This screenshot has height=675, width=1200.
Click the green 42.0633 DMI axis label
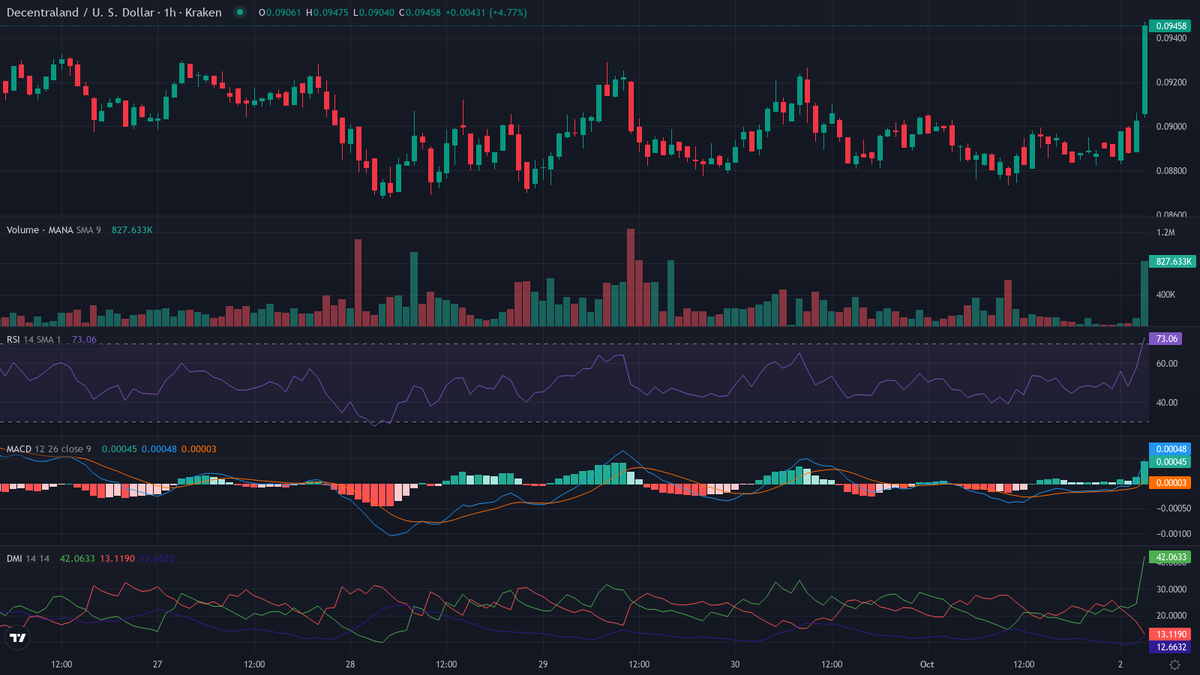[x=1171, y=557]
